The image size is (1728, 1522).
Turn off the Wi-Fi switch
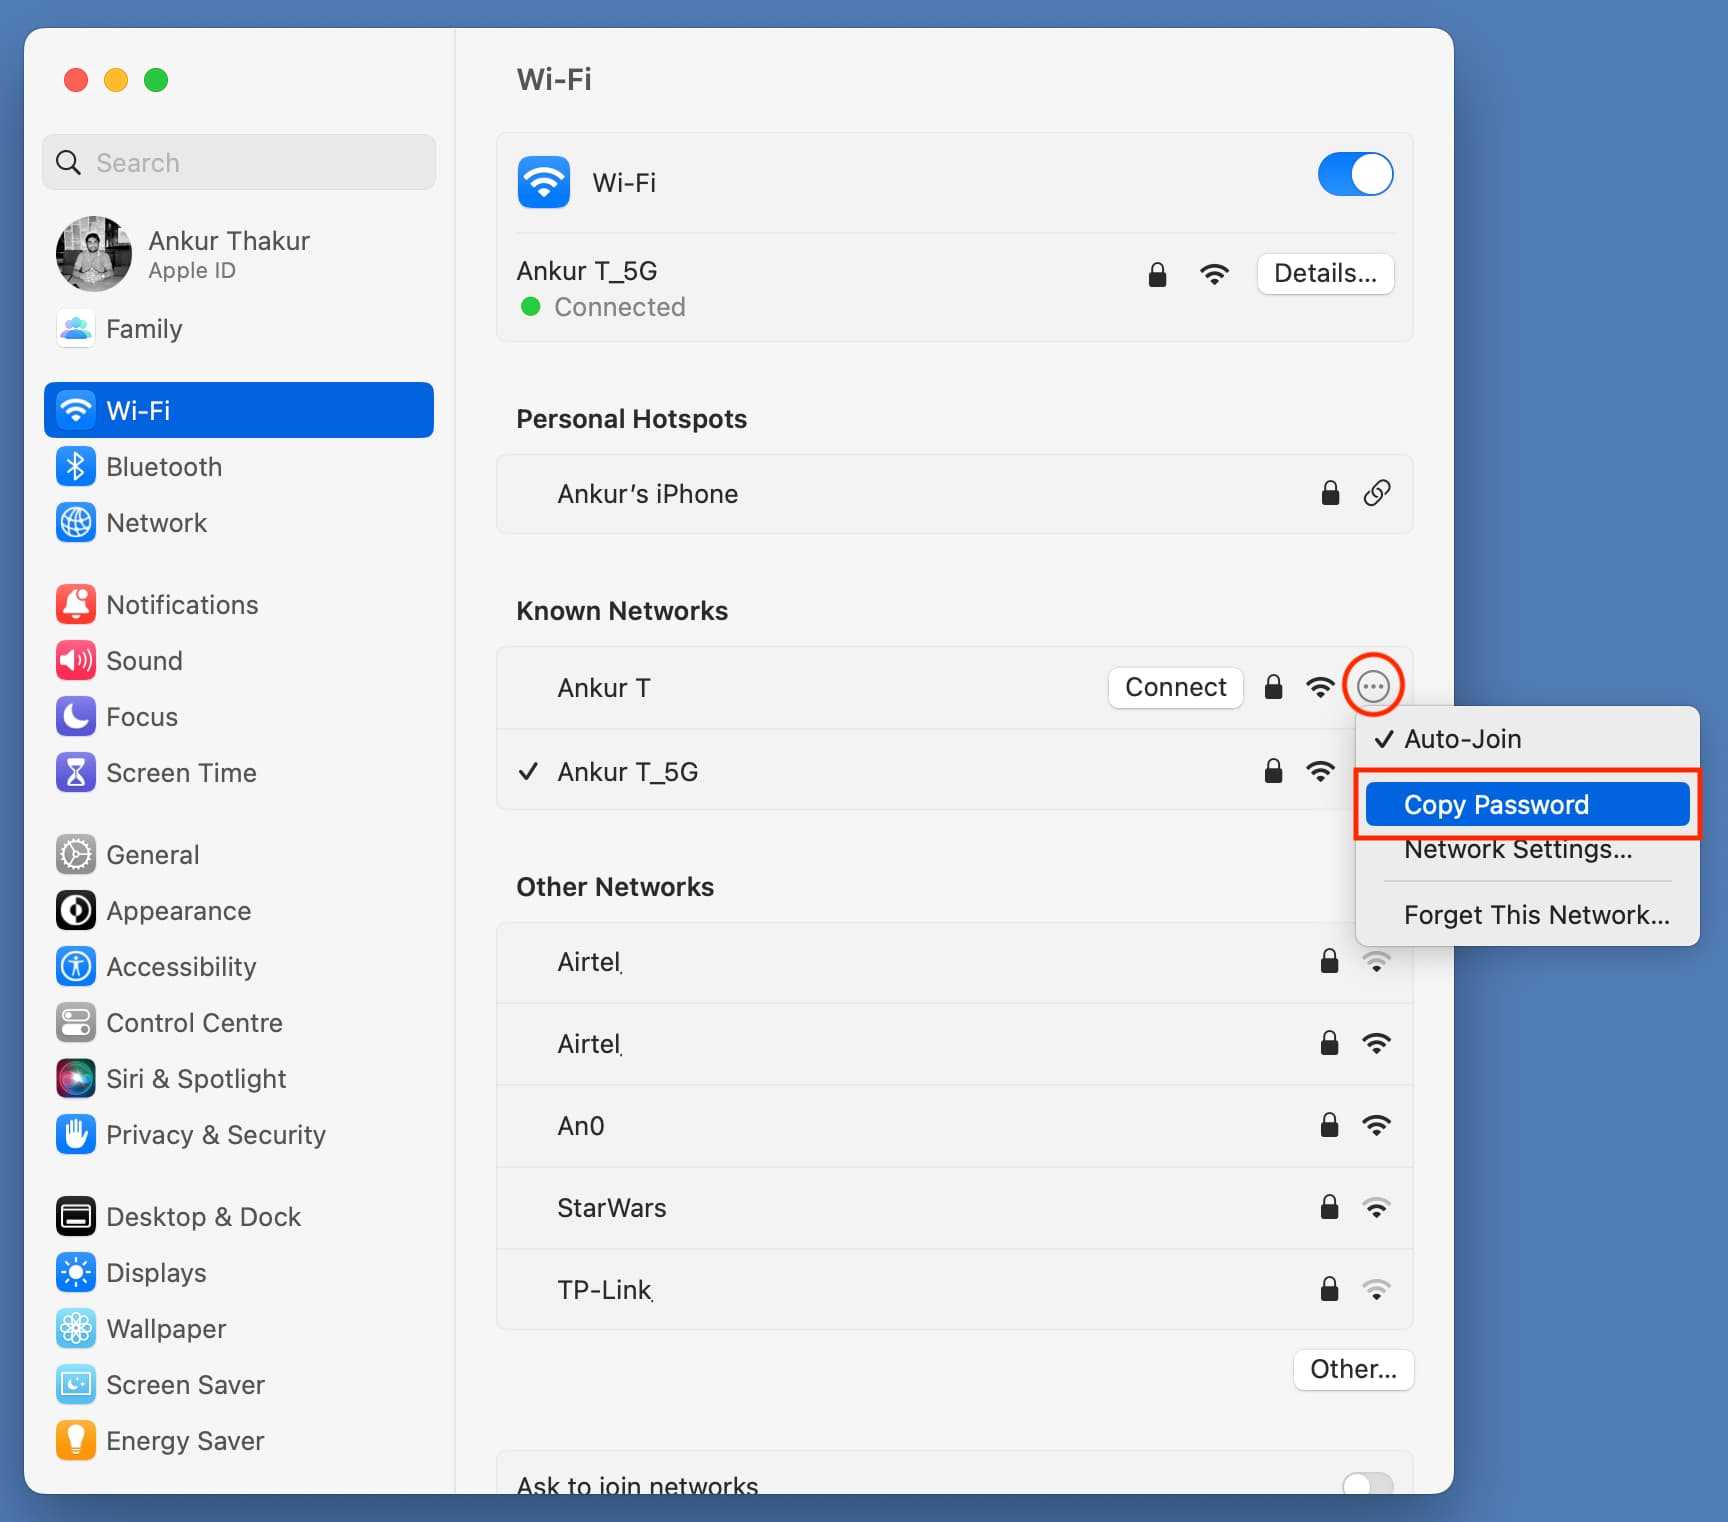pos(1355,175)
